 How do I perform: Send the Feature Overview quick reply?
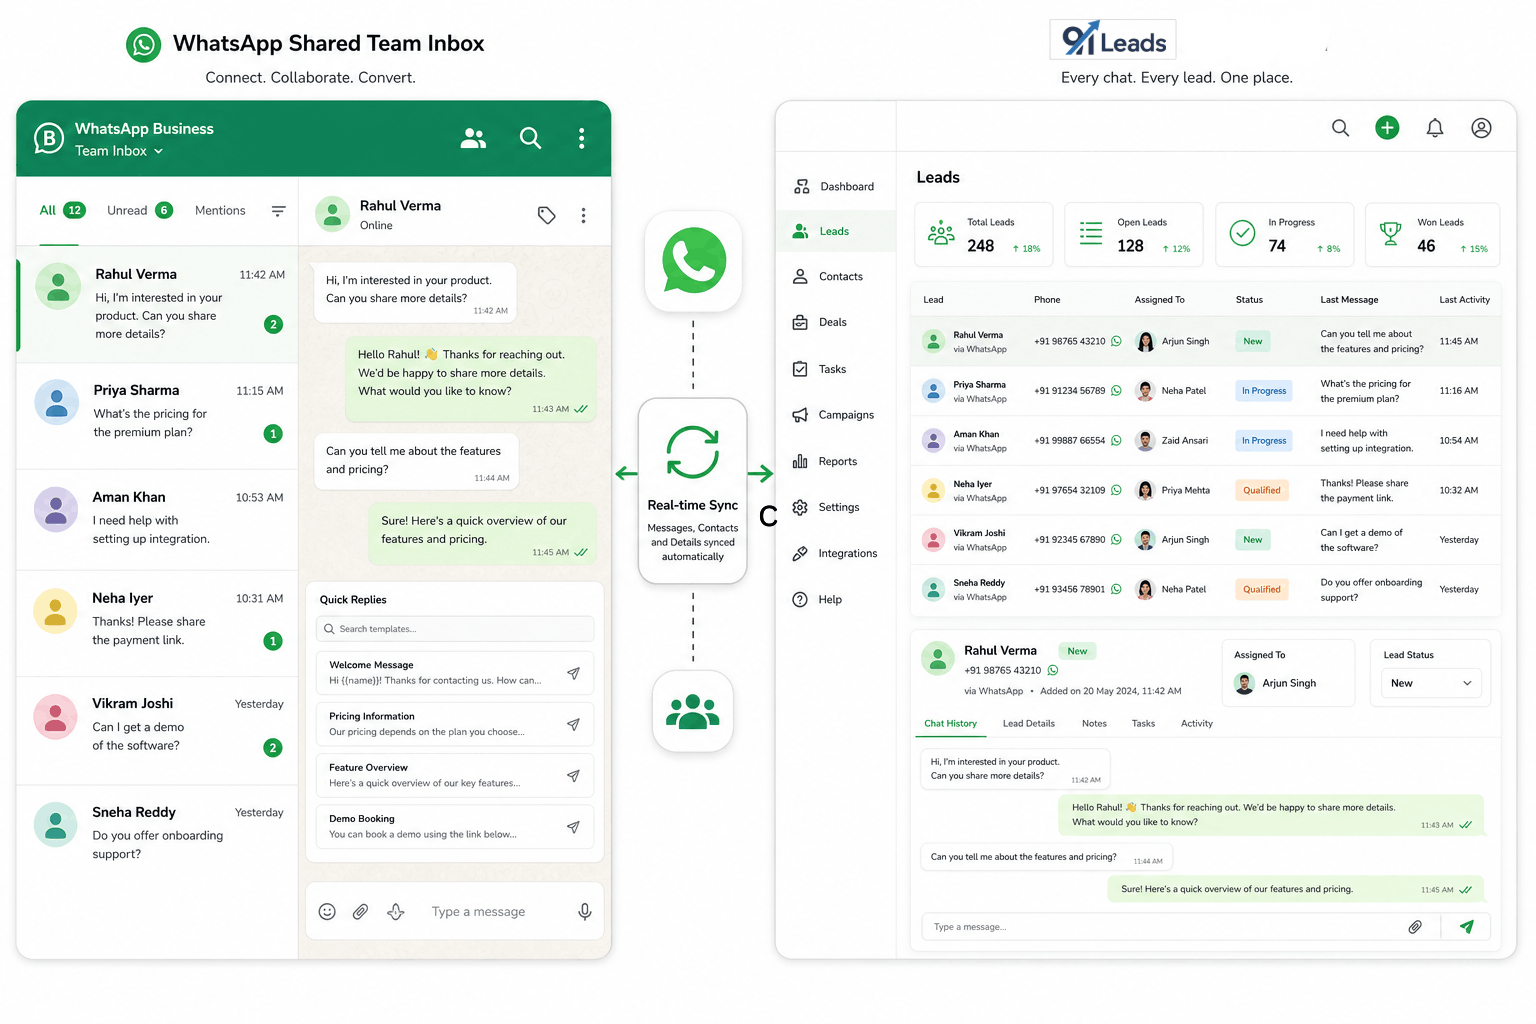pyautogui.click(x=573, y=775)
